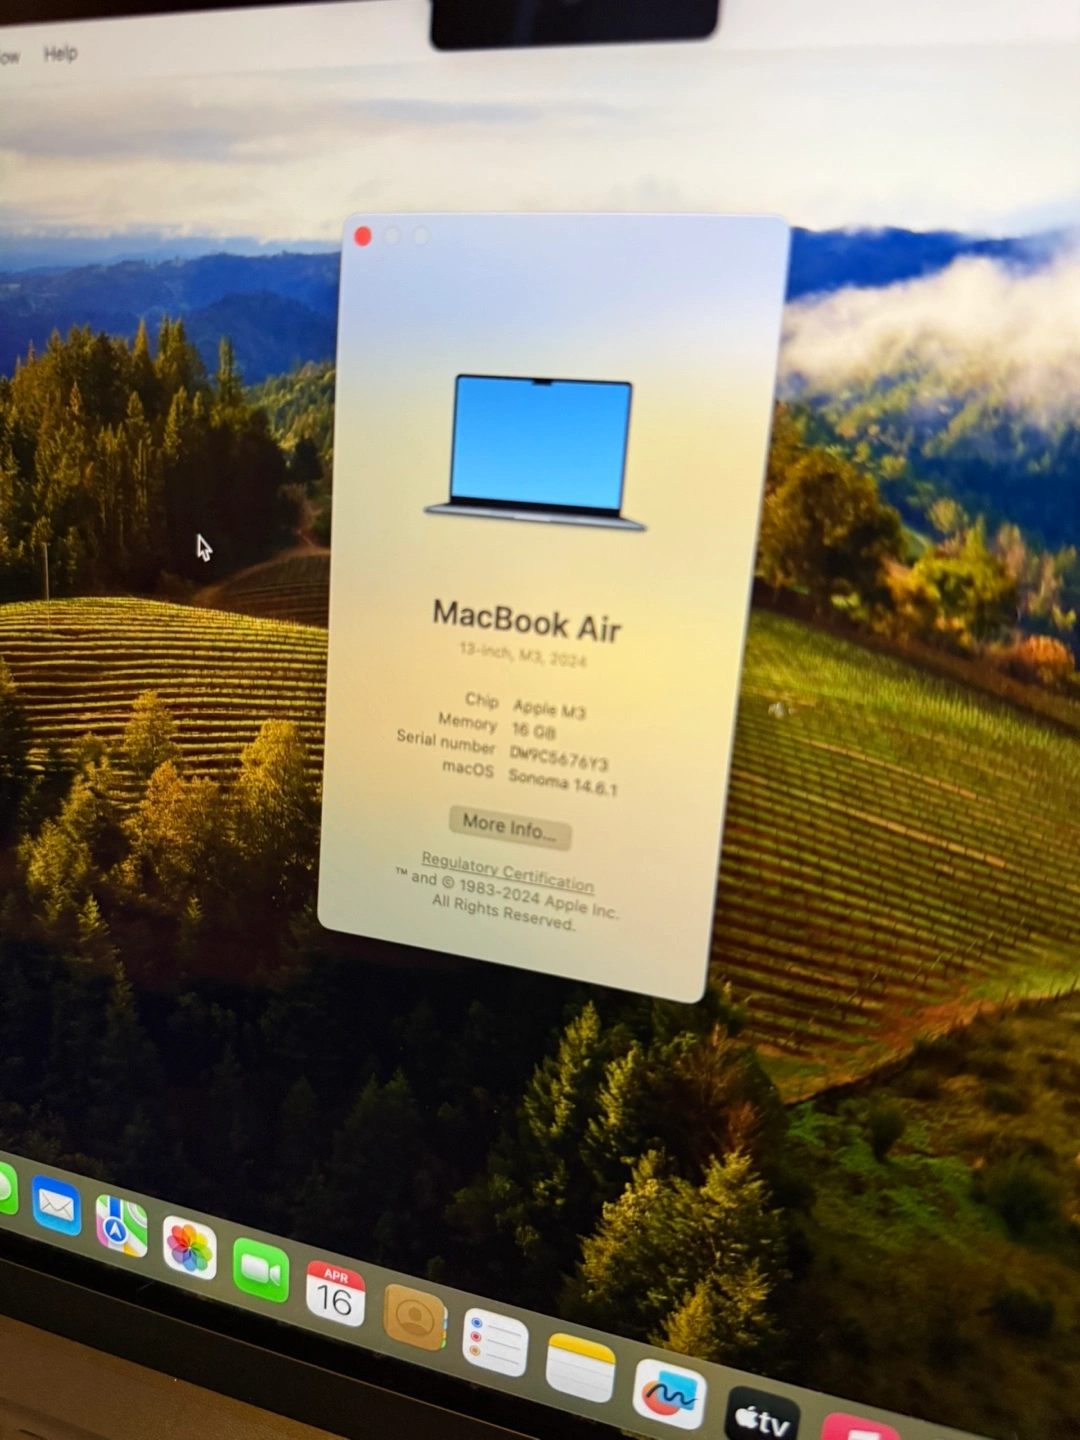This screenshot has width=1080, height=1440.
Task: Click the 16 GB memory value
Action: (534, 730)
